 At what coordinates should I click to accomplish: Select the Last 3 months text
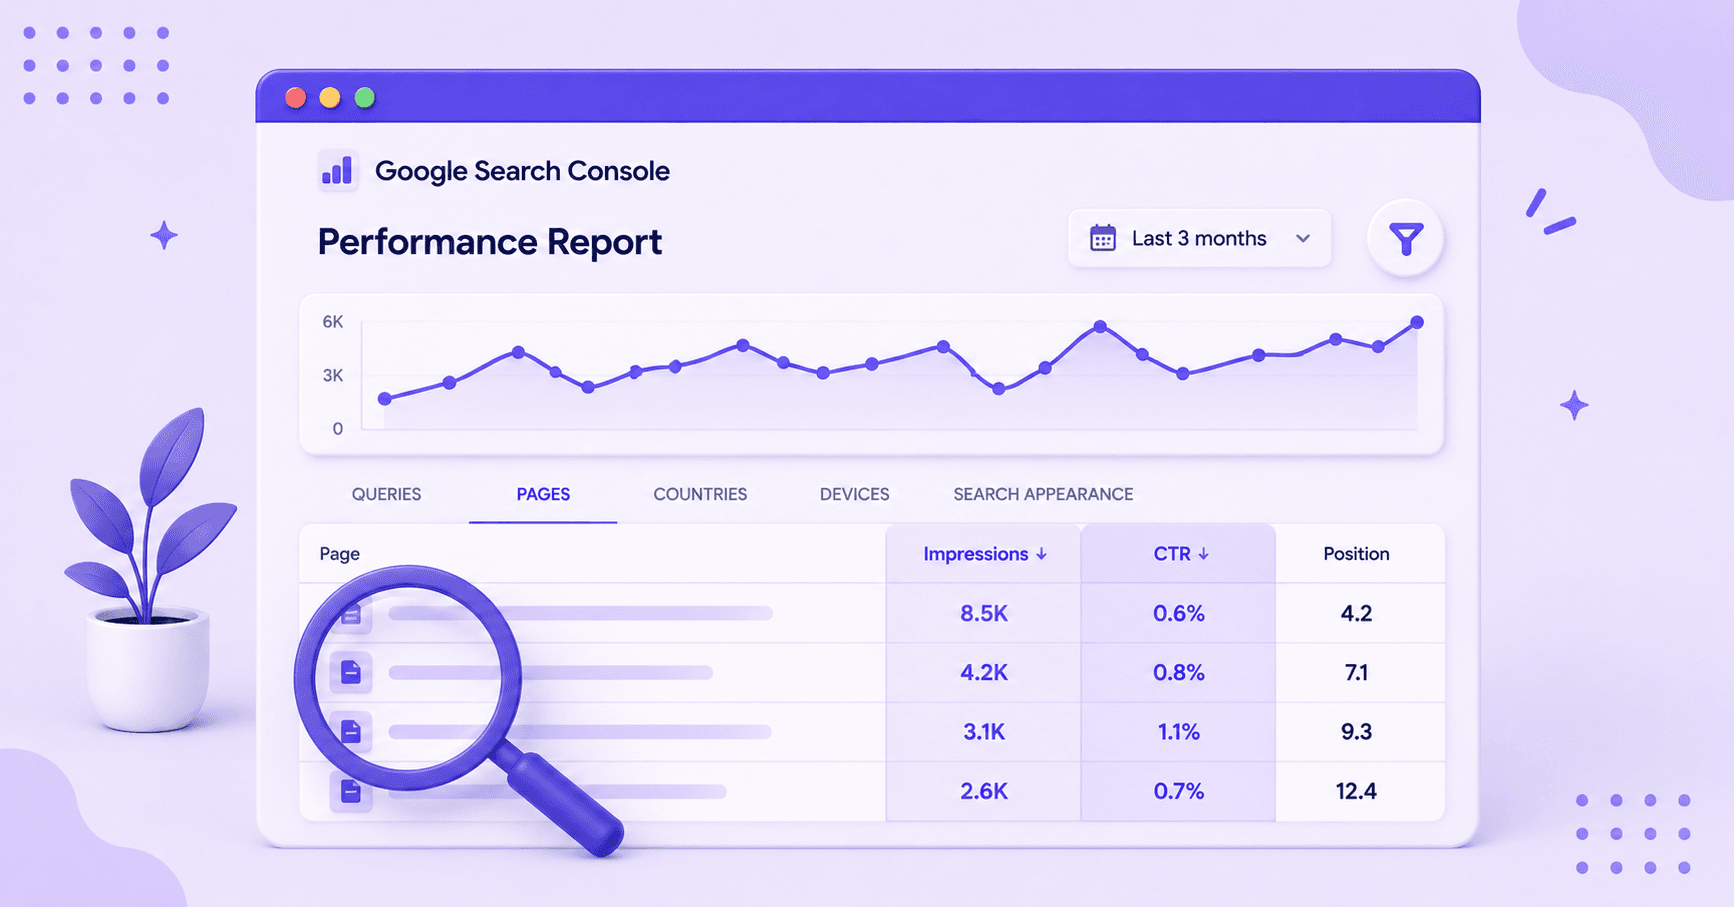1199,239
